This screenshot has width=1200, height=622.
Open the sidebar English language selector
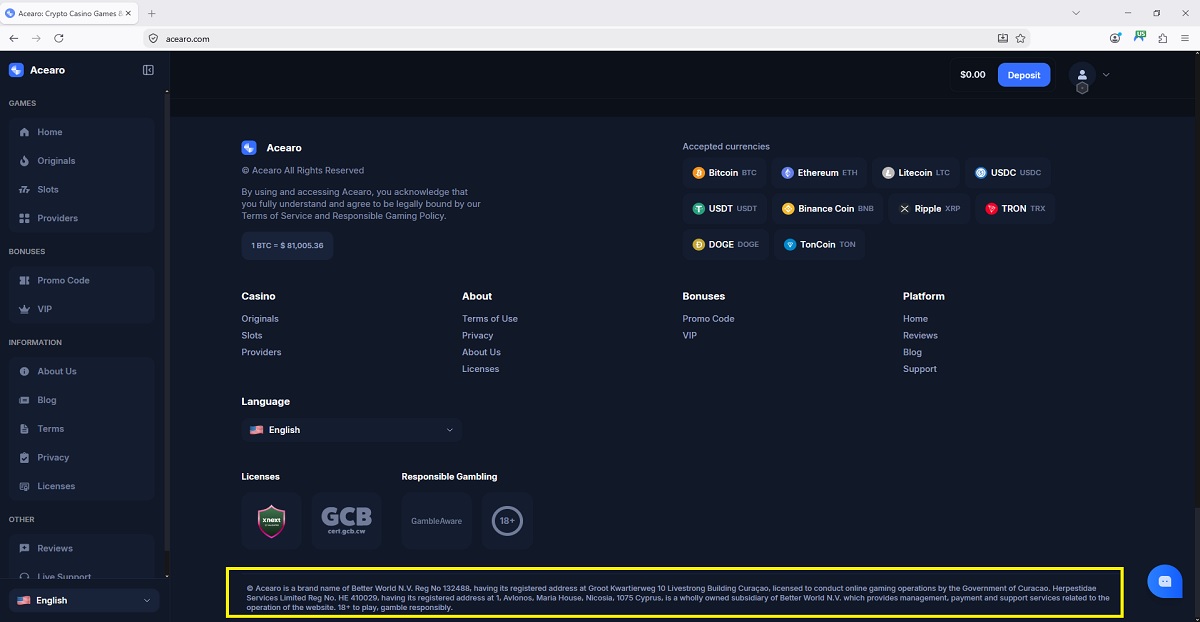[x=84, y=600]
